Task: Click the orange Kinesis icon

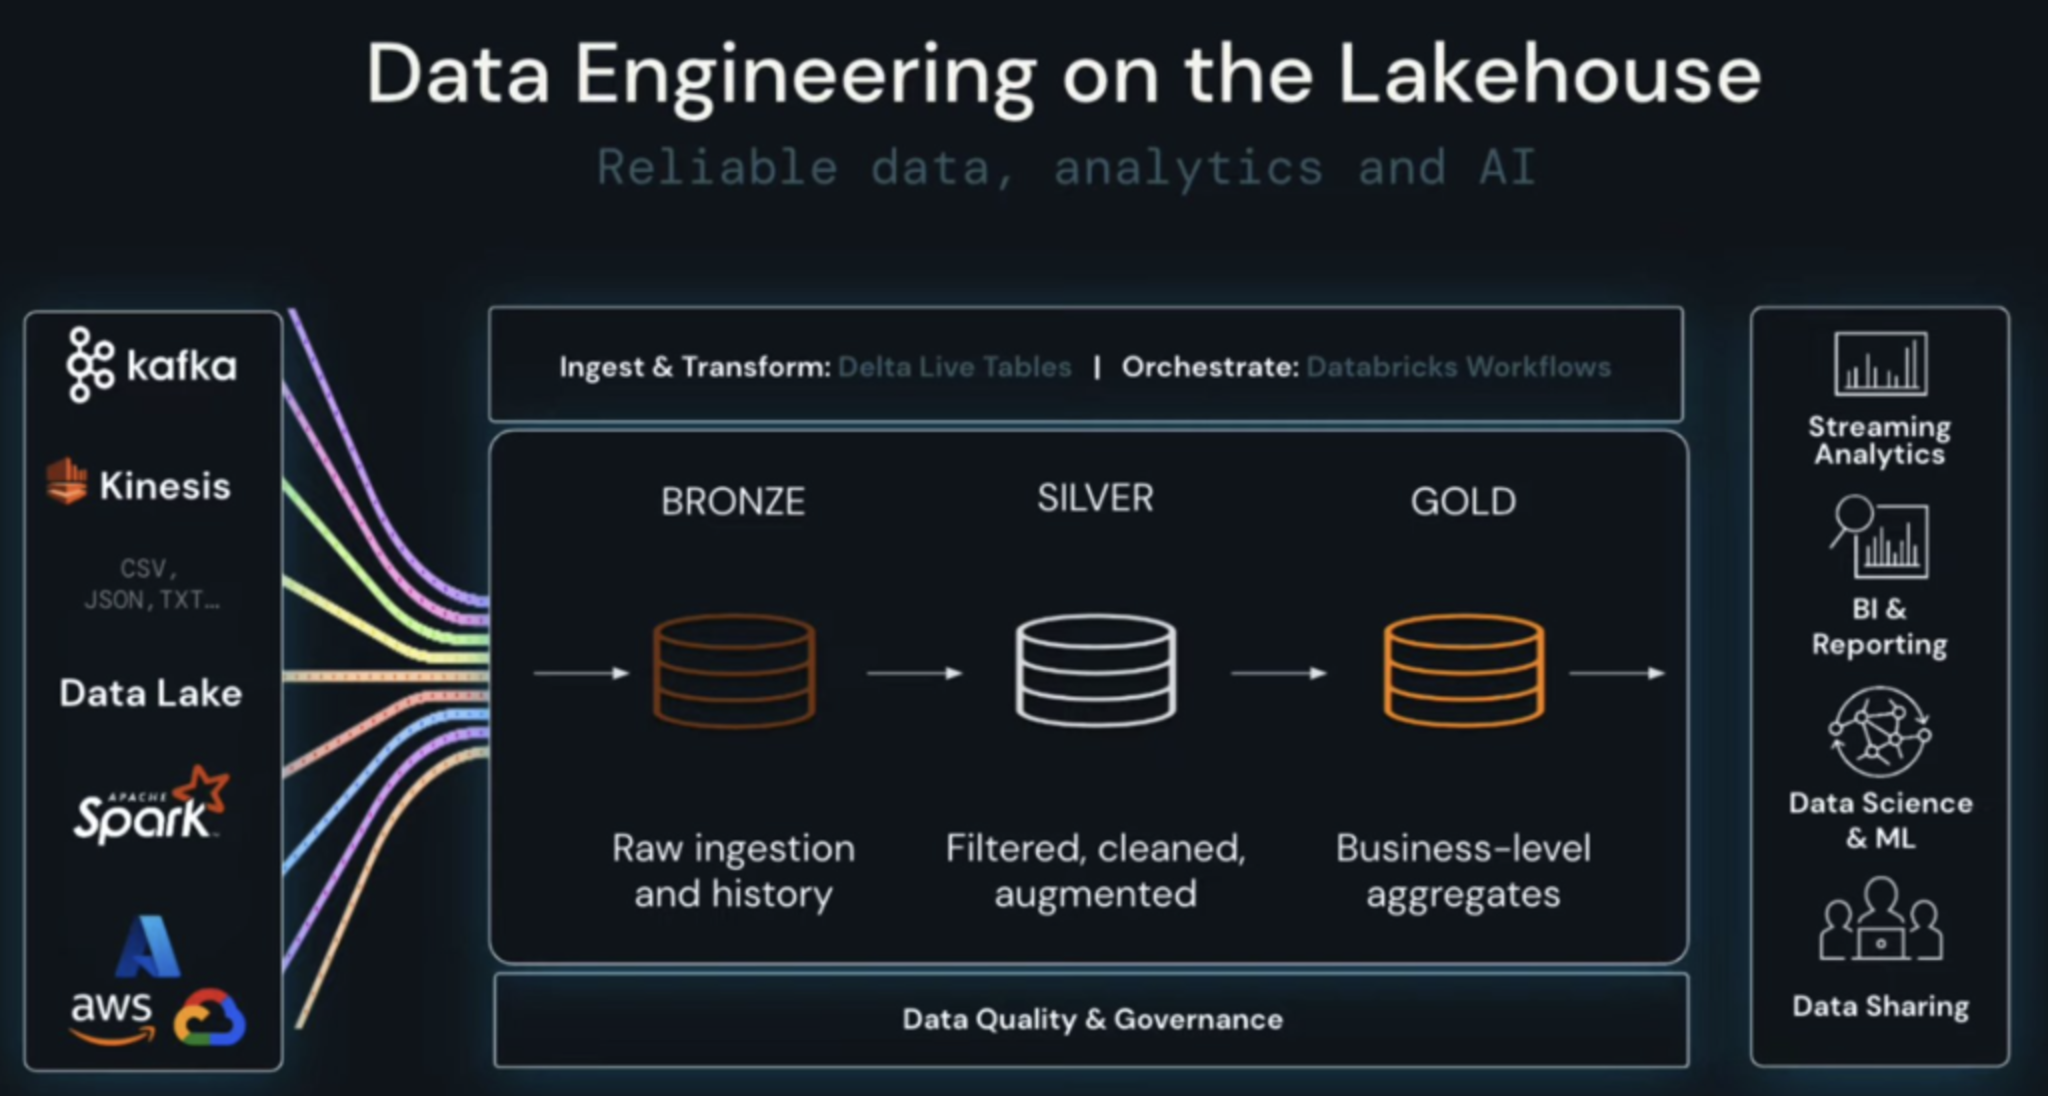Action: (67, 481)
